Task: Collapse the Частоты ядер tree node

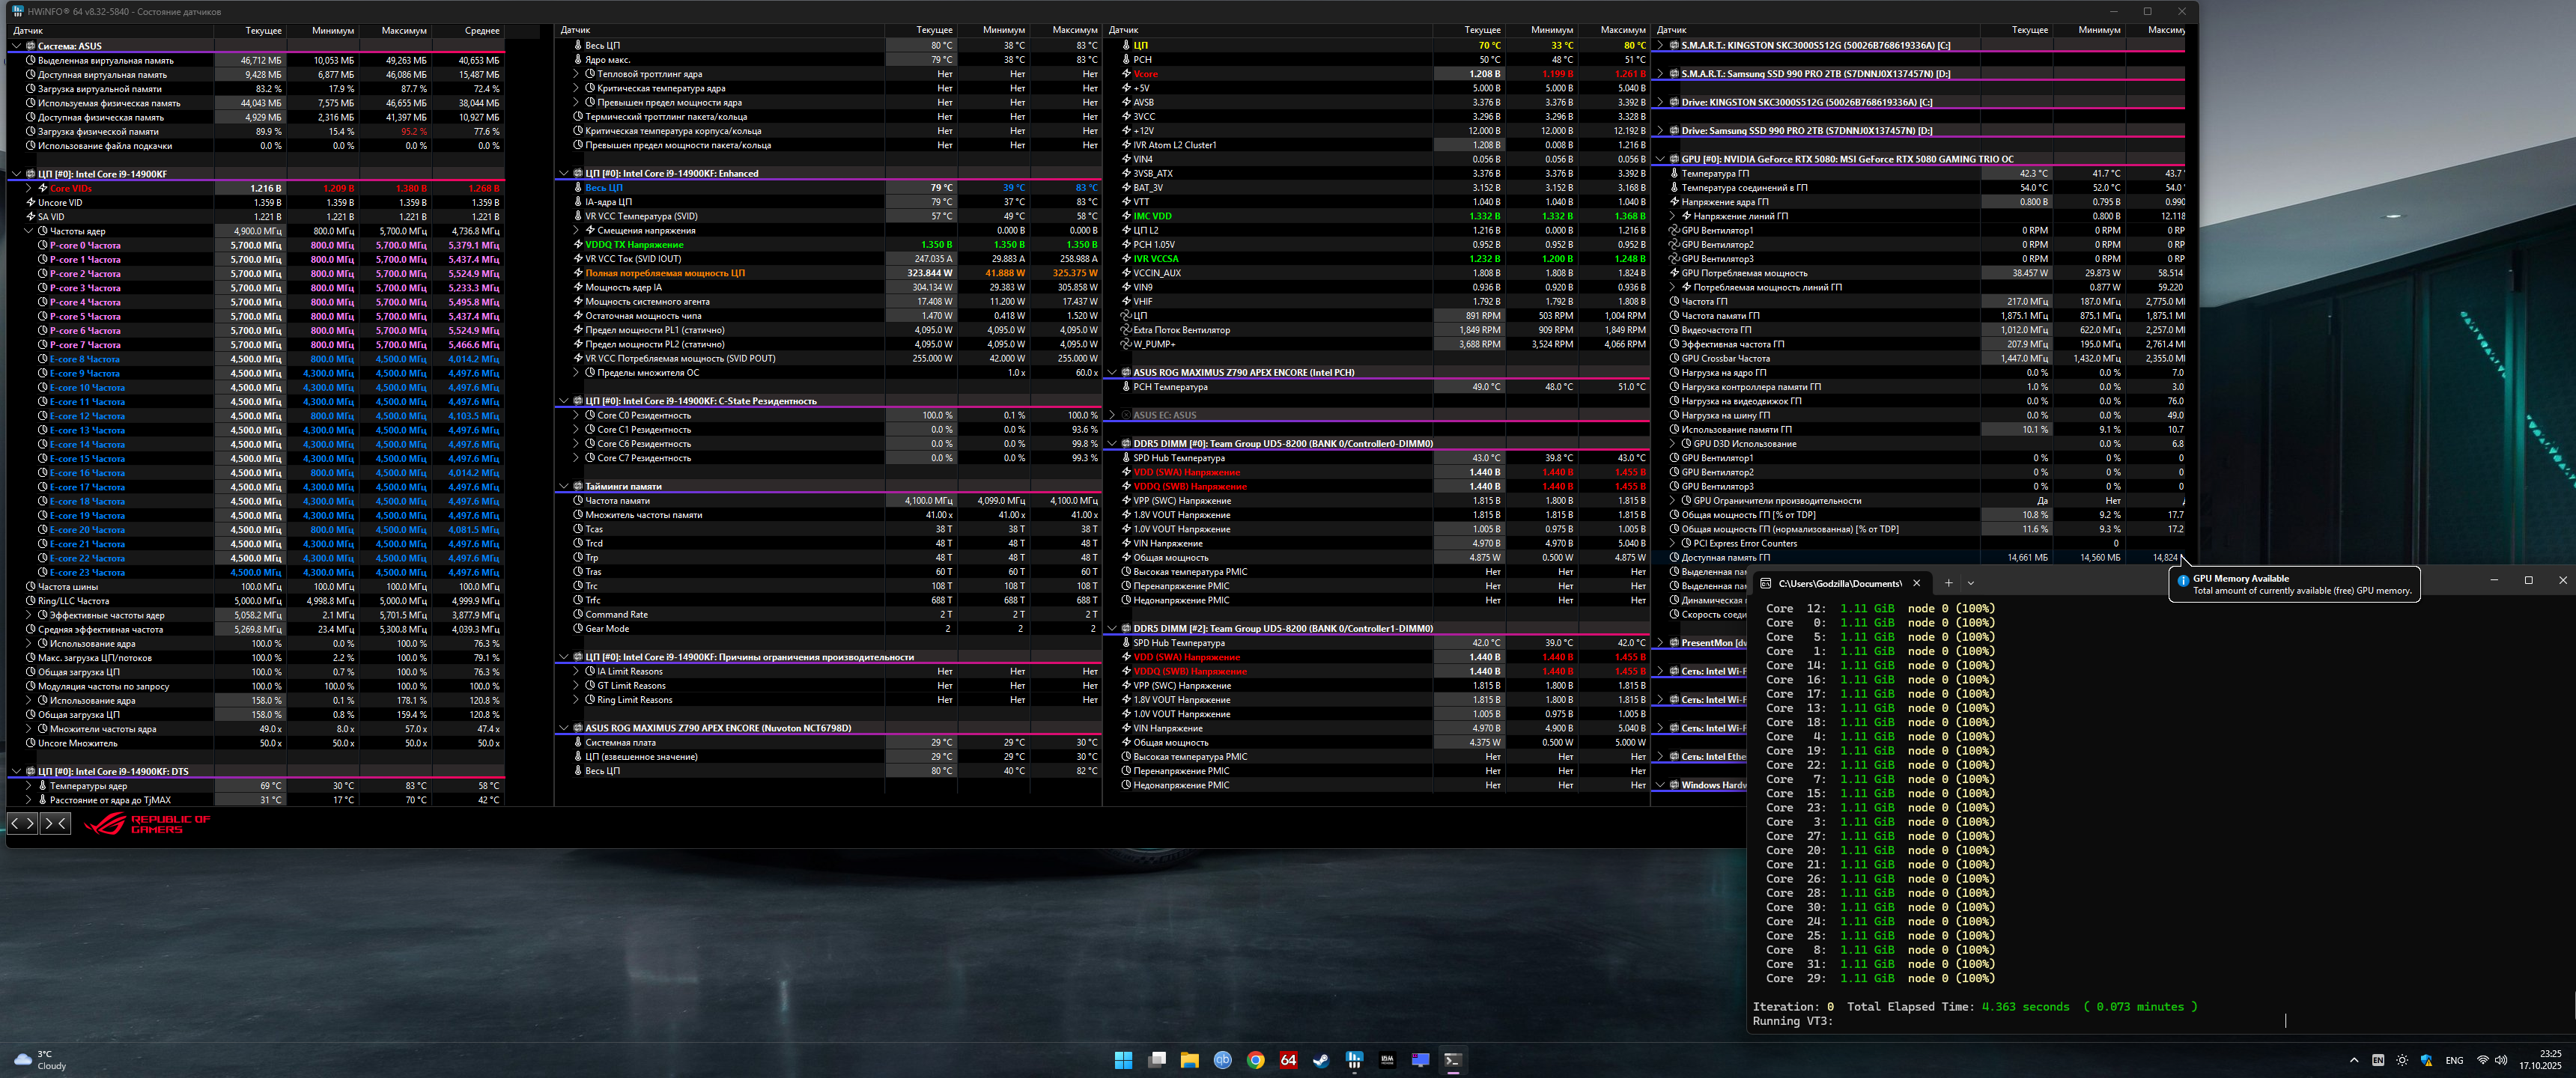Action: pos(29,231)
